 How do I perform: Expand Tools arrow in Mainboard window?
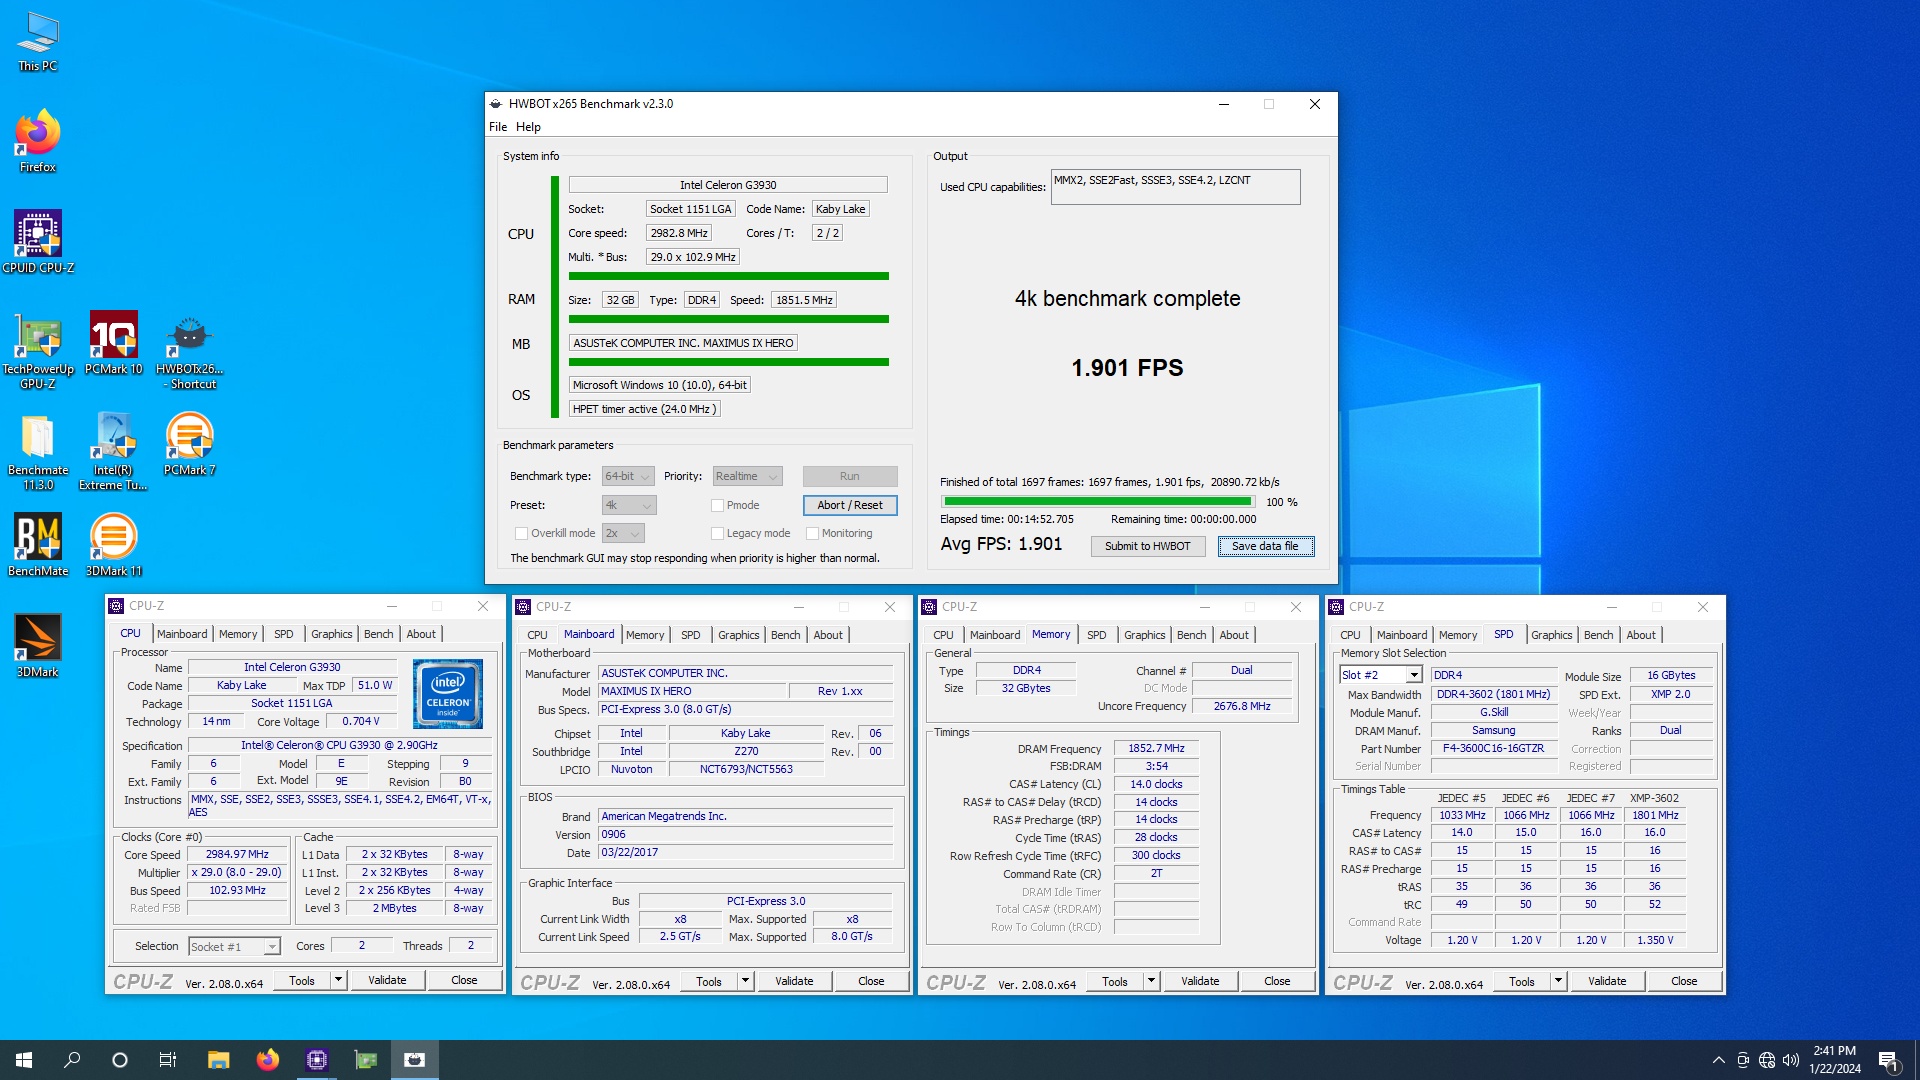coord(746,981)
